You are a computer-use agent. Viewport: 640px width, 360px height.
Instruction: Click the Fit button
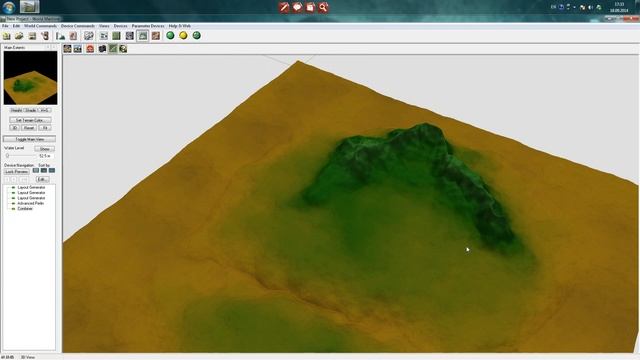coord(45,128)
